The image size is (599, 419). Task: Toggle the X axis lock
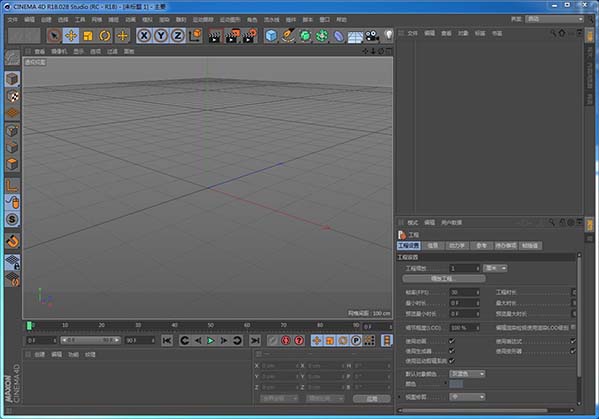[x=144, y=36]
